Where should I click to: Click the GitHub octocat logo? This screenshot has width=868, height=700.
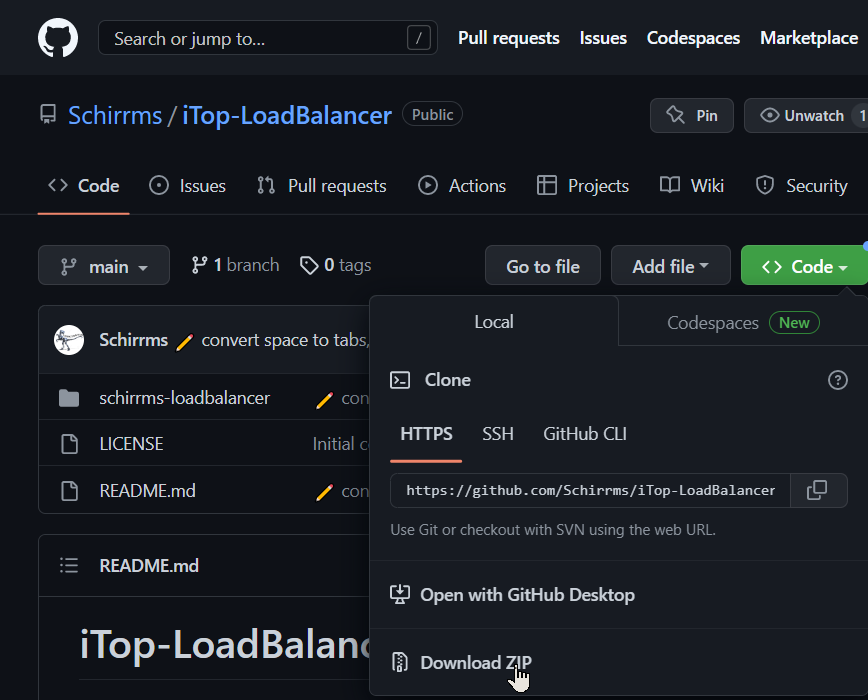[x=58, y=38]
